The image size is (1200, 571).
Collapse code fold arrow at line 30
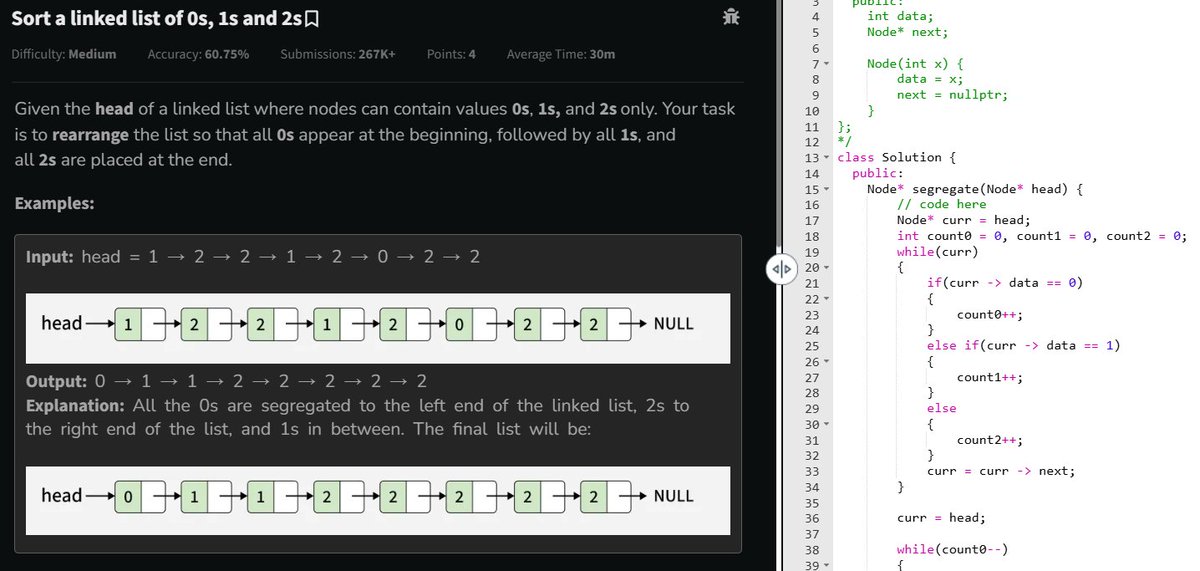(826, 424)
